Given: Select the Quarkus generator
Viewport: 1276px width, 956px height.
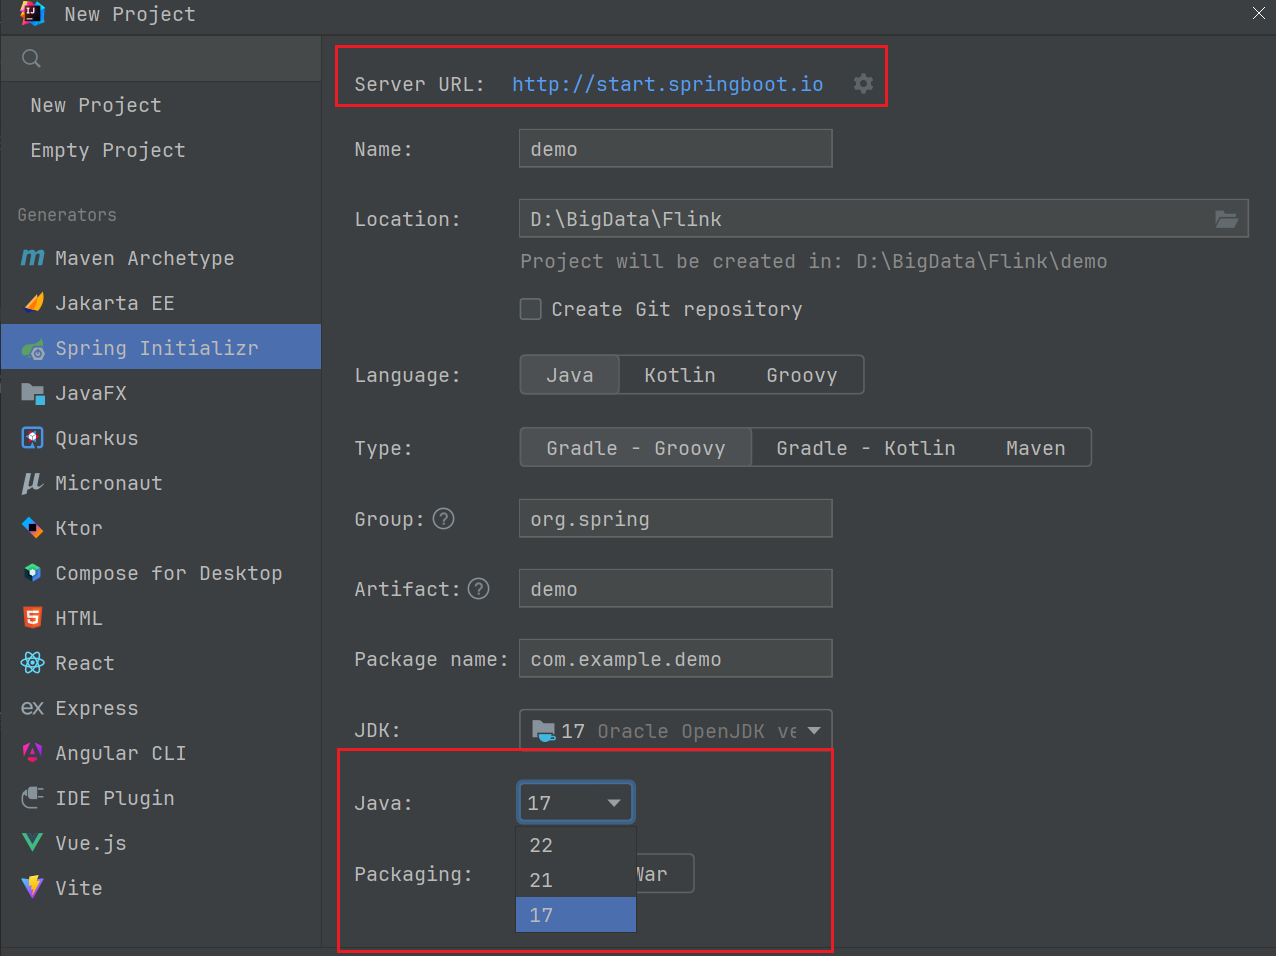Looking at the screenshot, I should tap(161, 438).
